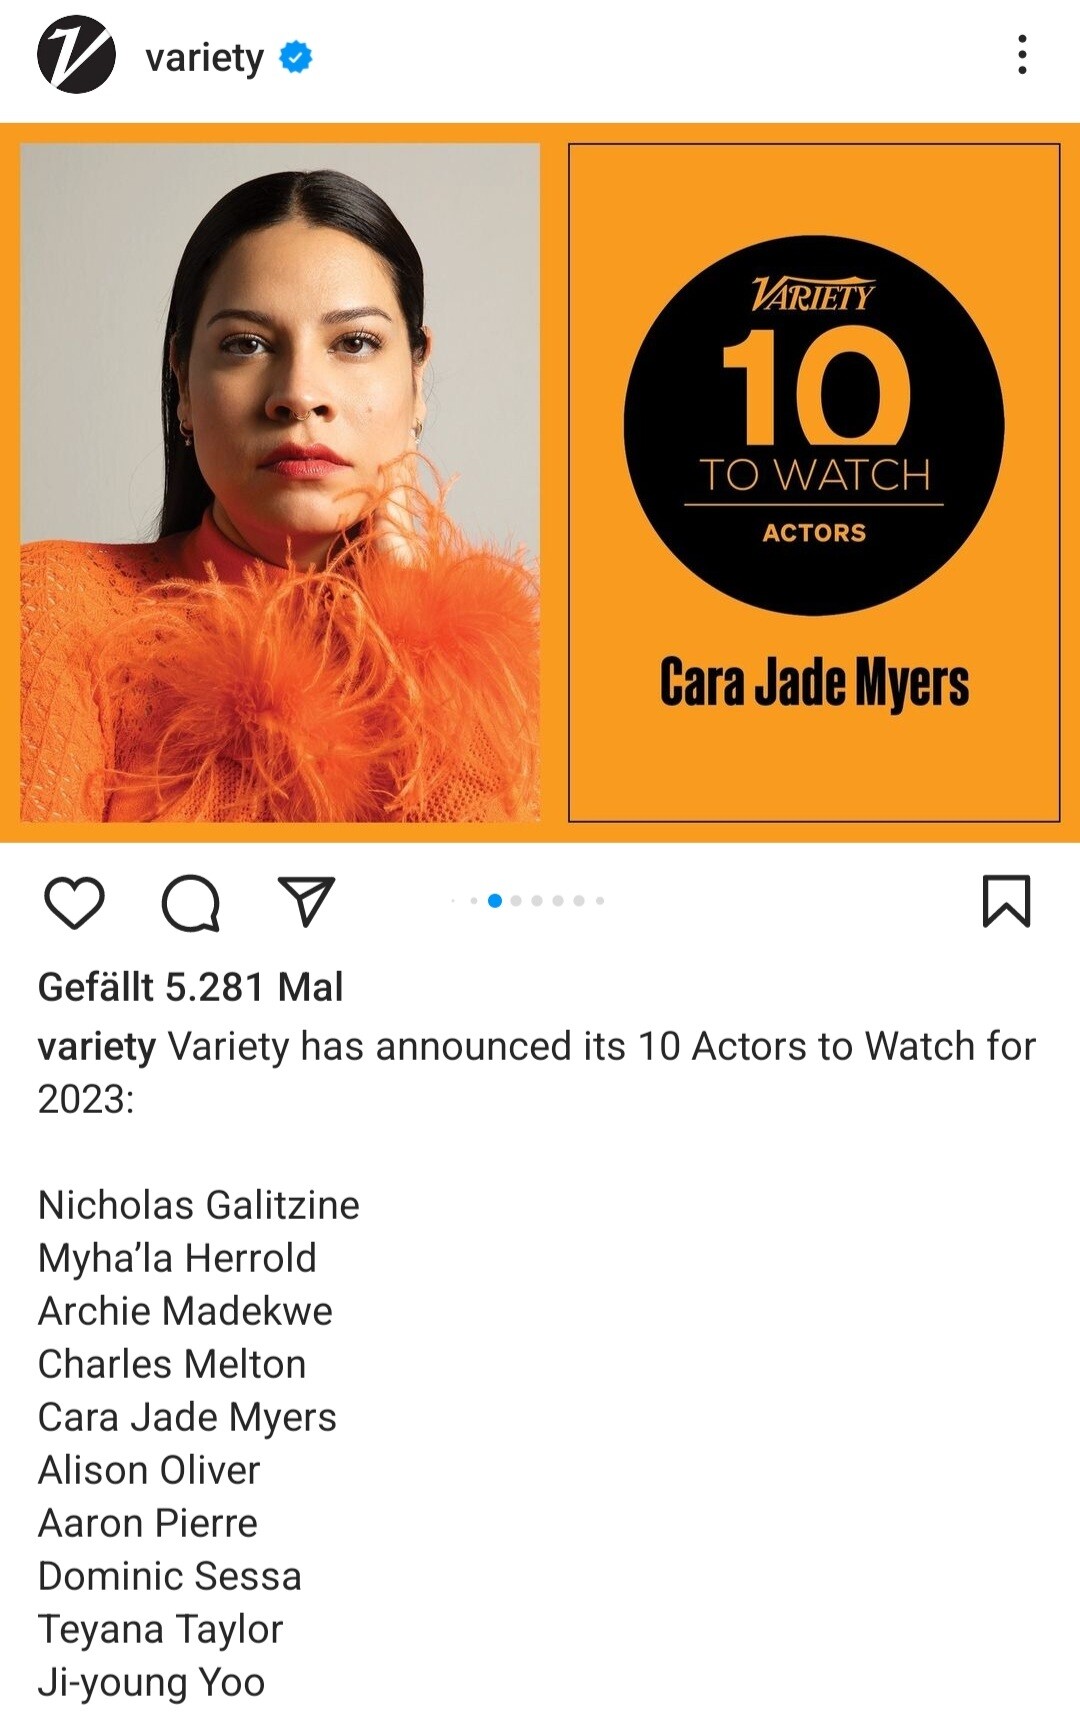Open the three-dot options menu
This screenshot has width=1080, height=1728.
[x=1022, y=55]
